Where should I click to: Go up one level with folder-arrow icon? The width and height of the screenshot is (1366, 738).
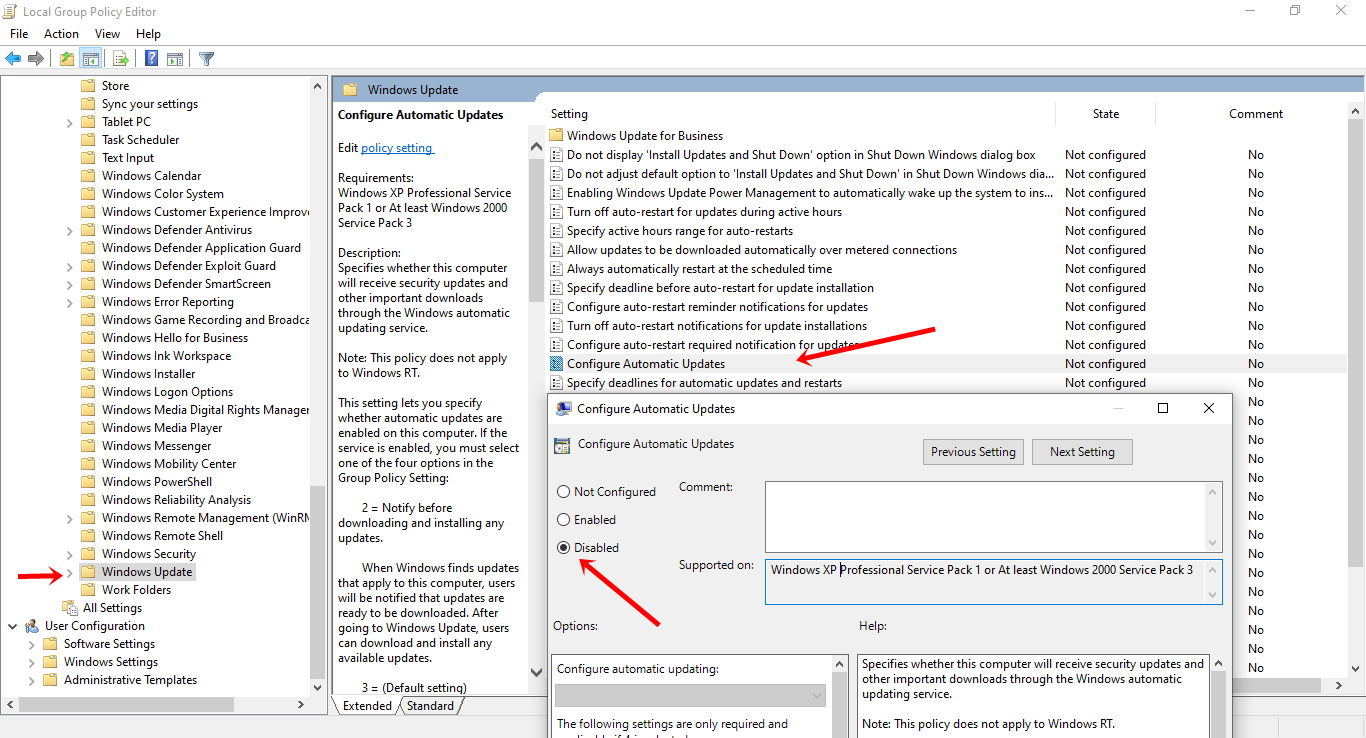click(x=67, y=59)
